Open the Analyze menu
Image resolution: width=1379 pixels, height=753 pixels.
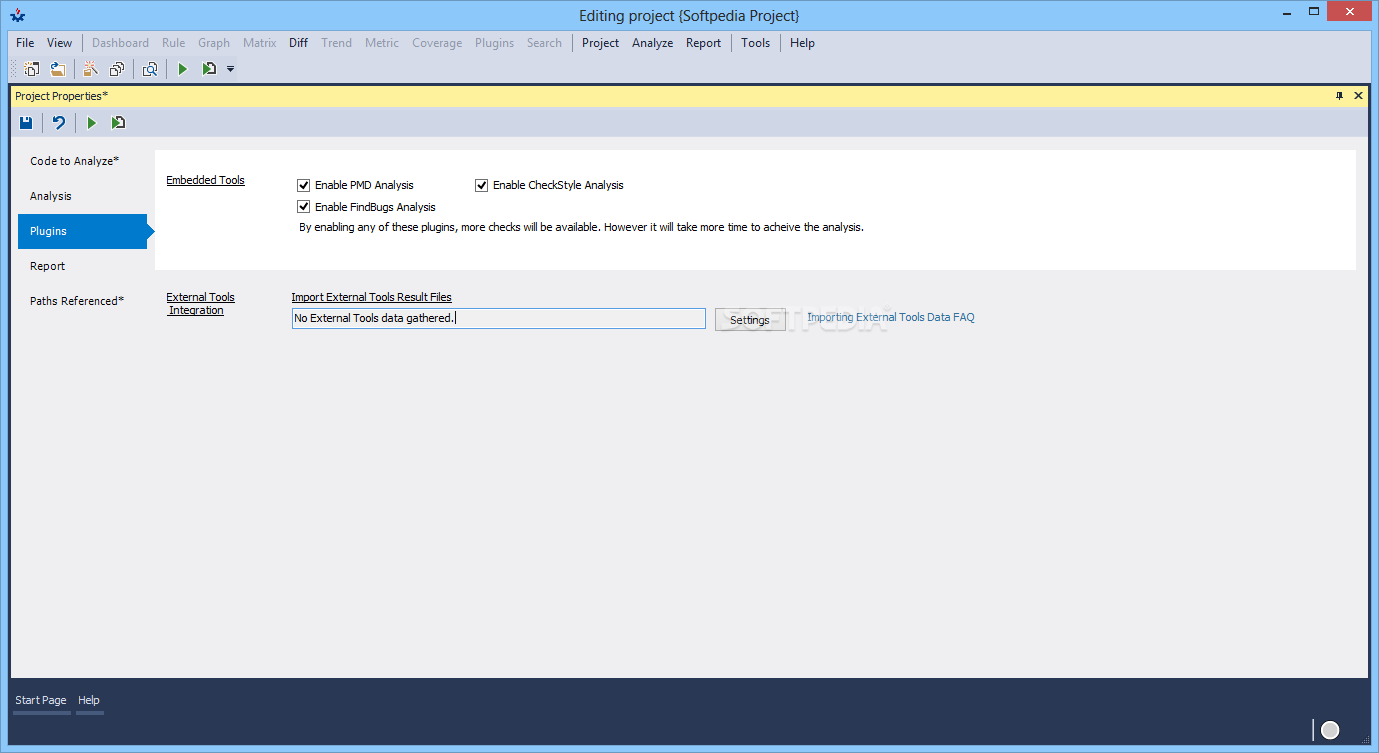point(652,43)
